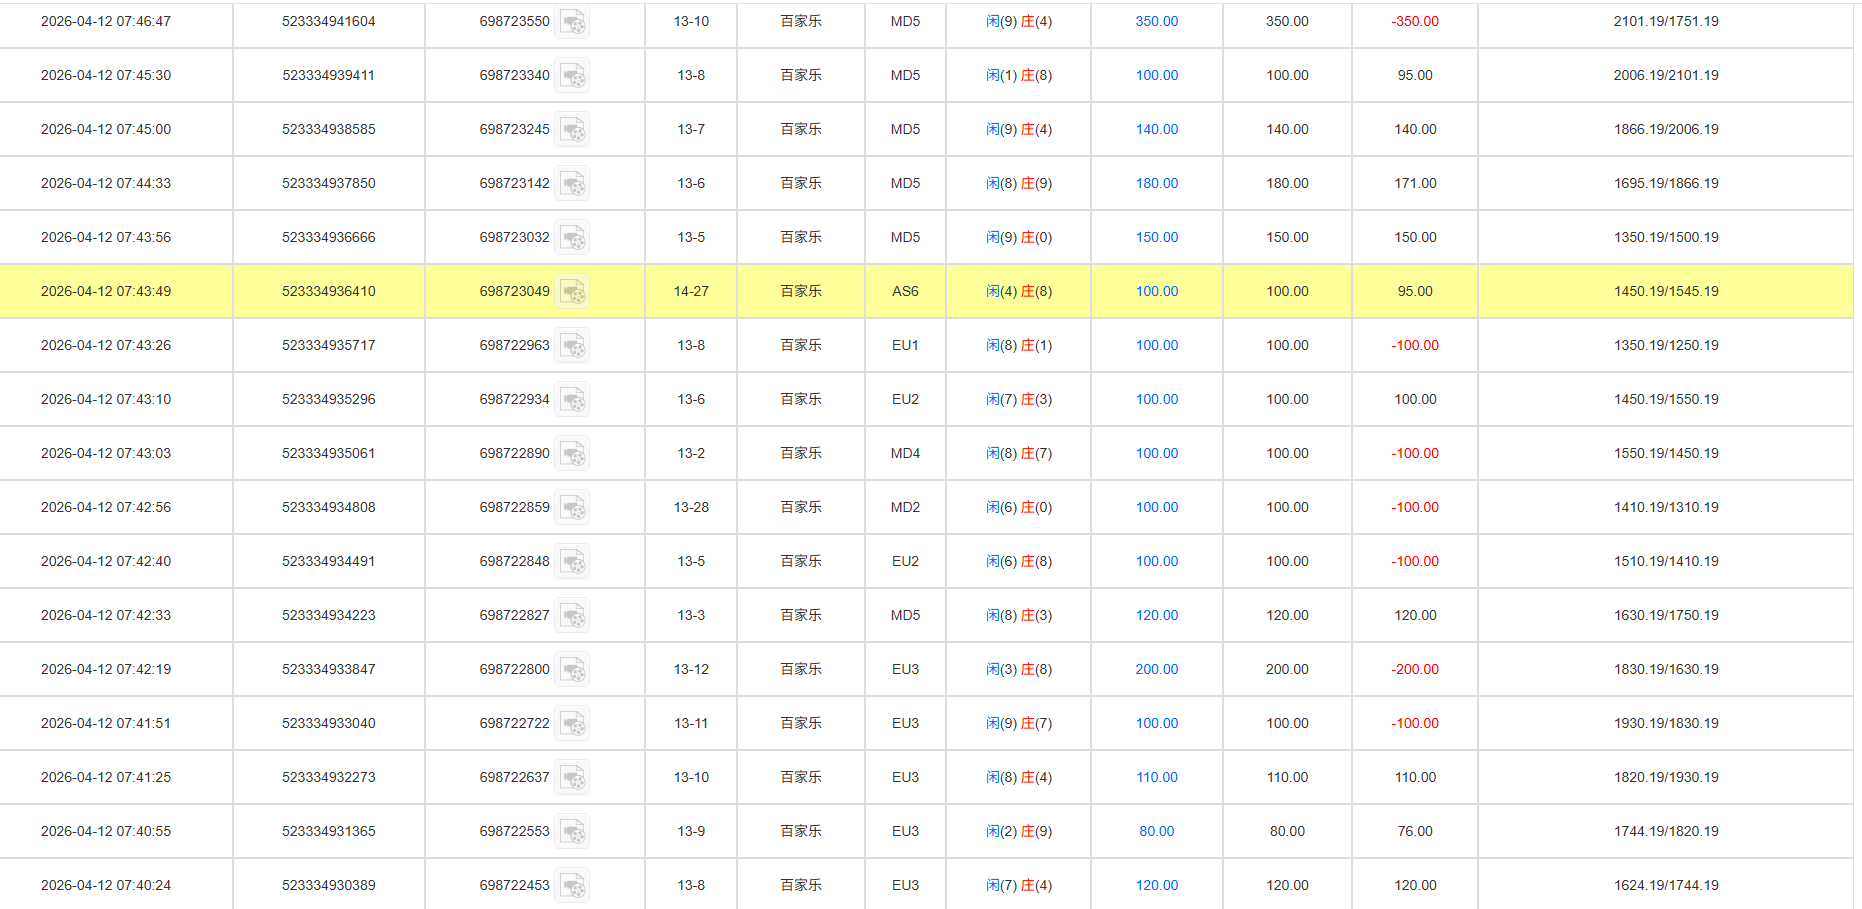Viewport: 1862px width, 909px height.
Task: Open replay icon on the 698722553 row
Action: click(573, 831)
